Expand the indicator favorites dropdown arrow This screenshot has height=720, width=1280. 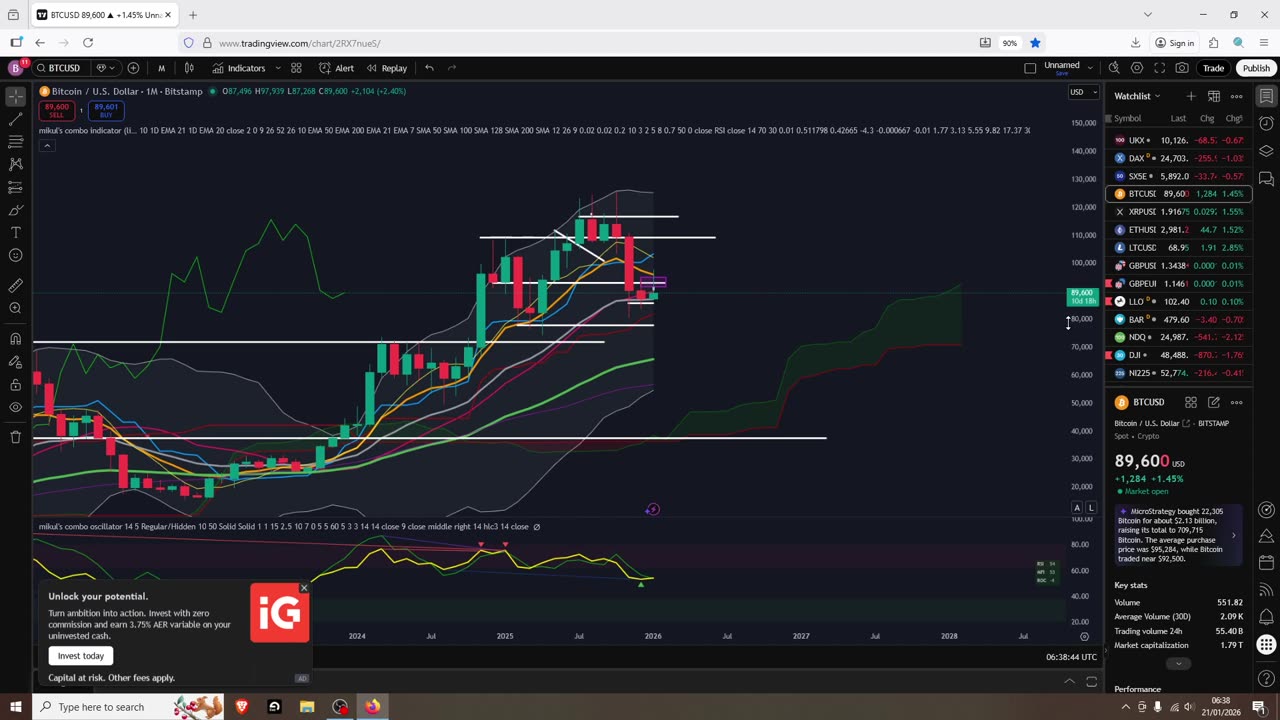pyautogui.click(x=278, y=68)
